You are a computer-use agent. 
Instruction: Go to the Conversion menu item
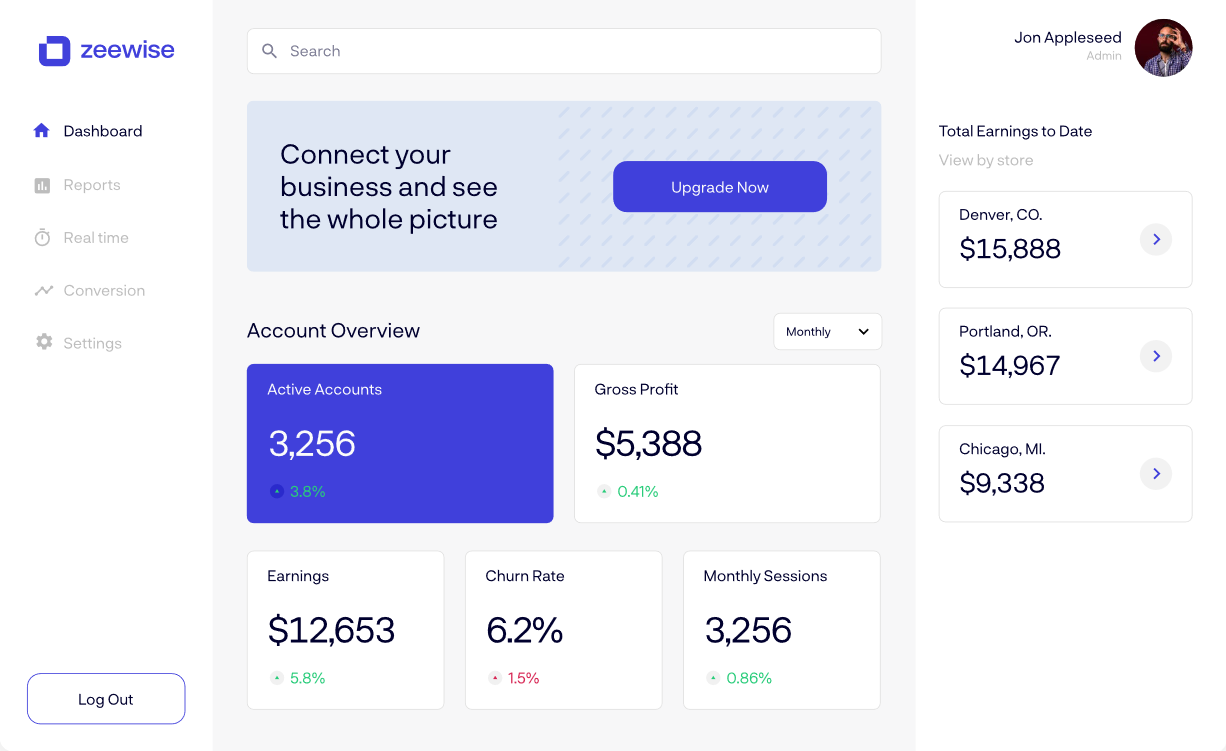coord(104,291)
